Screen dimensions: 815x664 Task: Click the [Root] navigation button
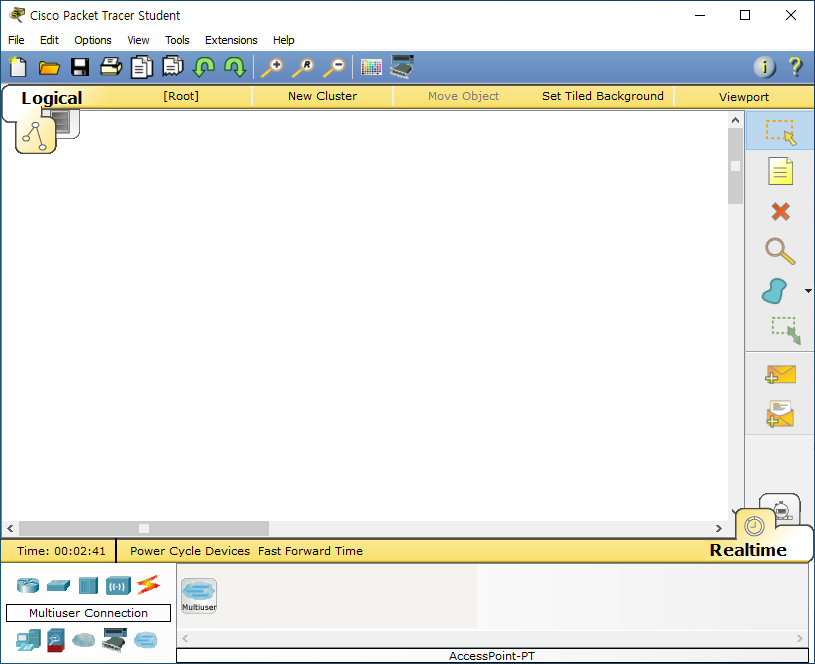181,96
